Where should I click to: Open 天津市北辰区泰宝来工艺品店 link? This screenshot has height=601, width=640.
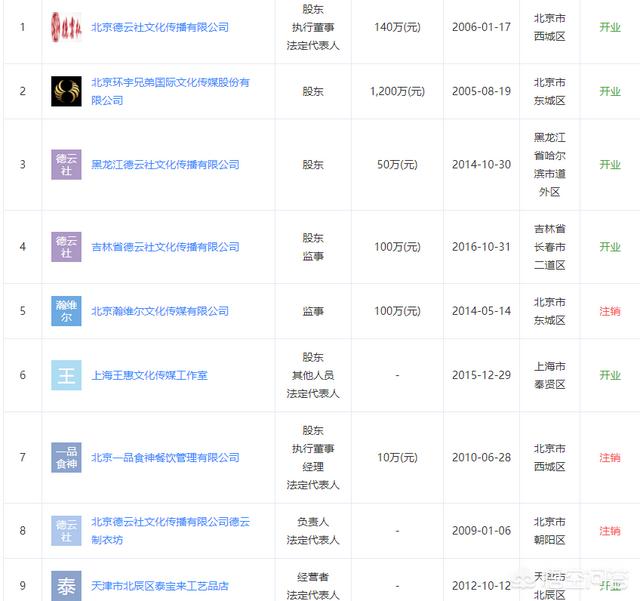(x=160, y=586)
